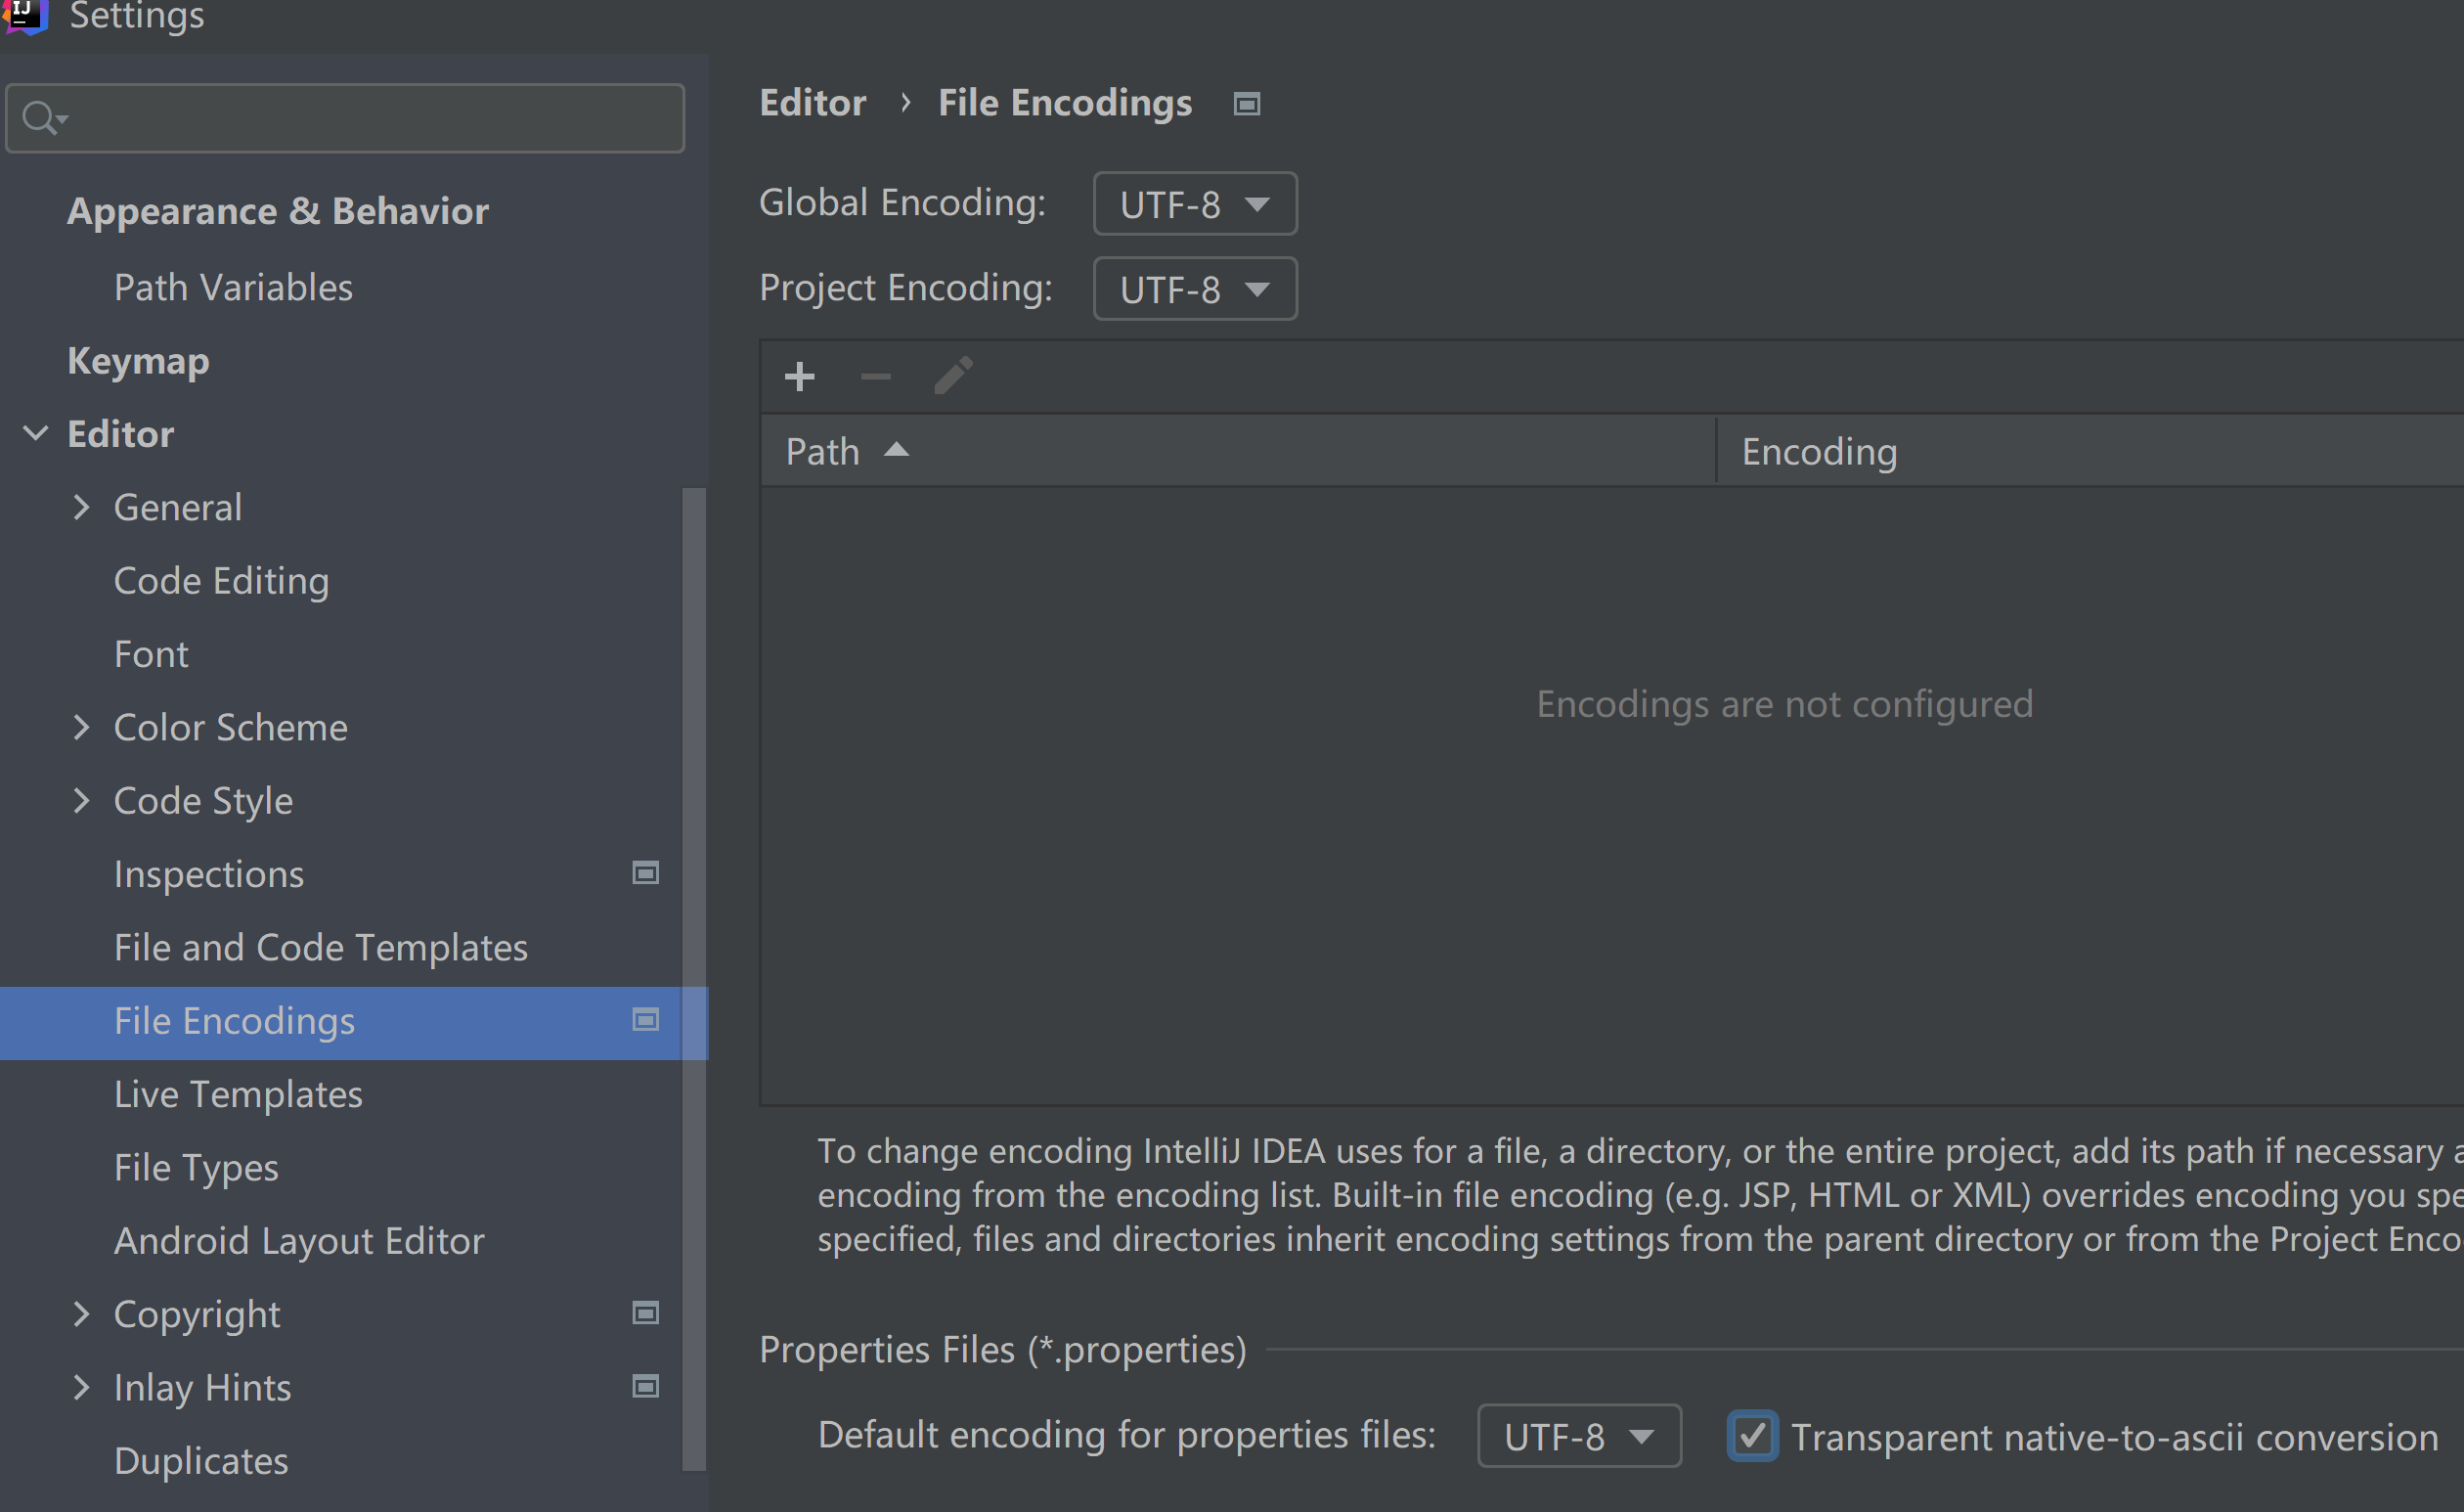Screen dimensions: 2464x1512
Task: Click the search magnifier icon in settings
Action: tap(40, 118)
